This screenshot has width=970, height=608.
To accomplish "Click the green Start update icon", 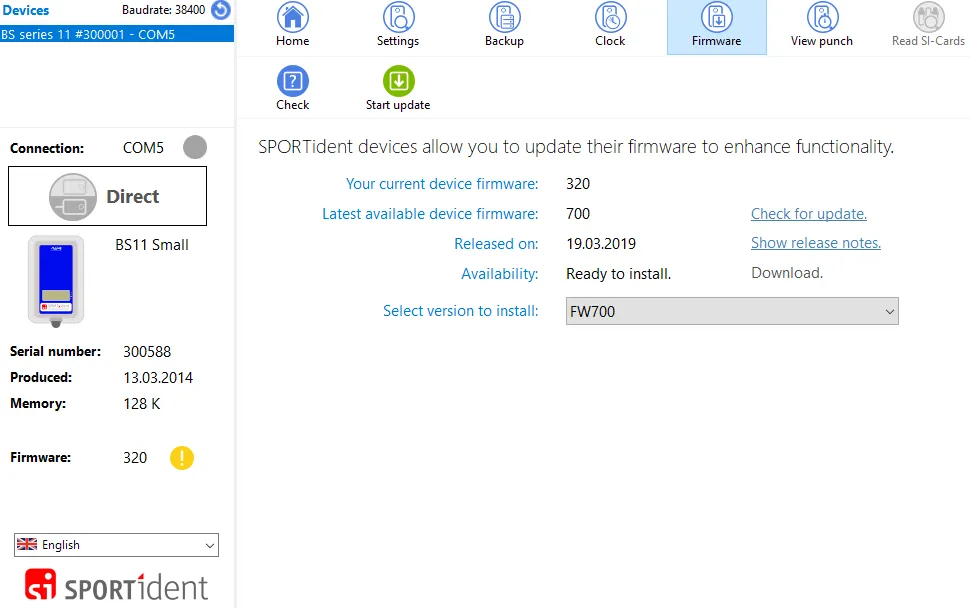I will tap(398, 81).
